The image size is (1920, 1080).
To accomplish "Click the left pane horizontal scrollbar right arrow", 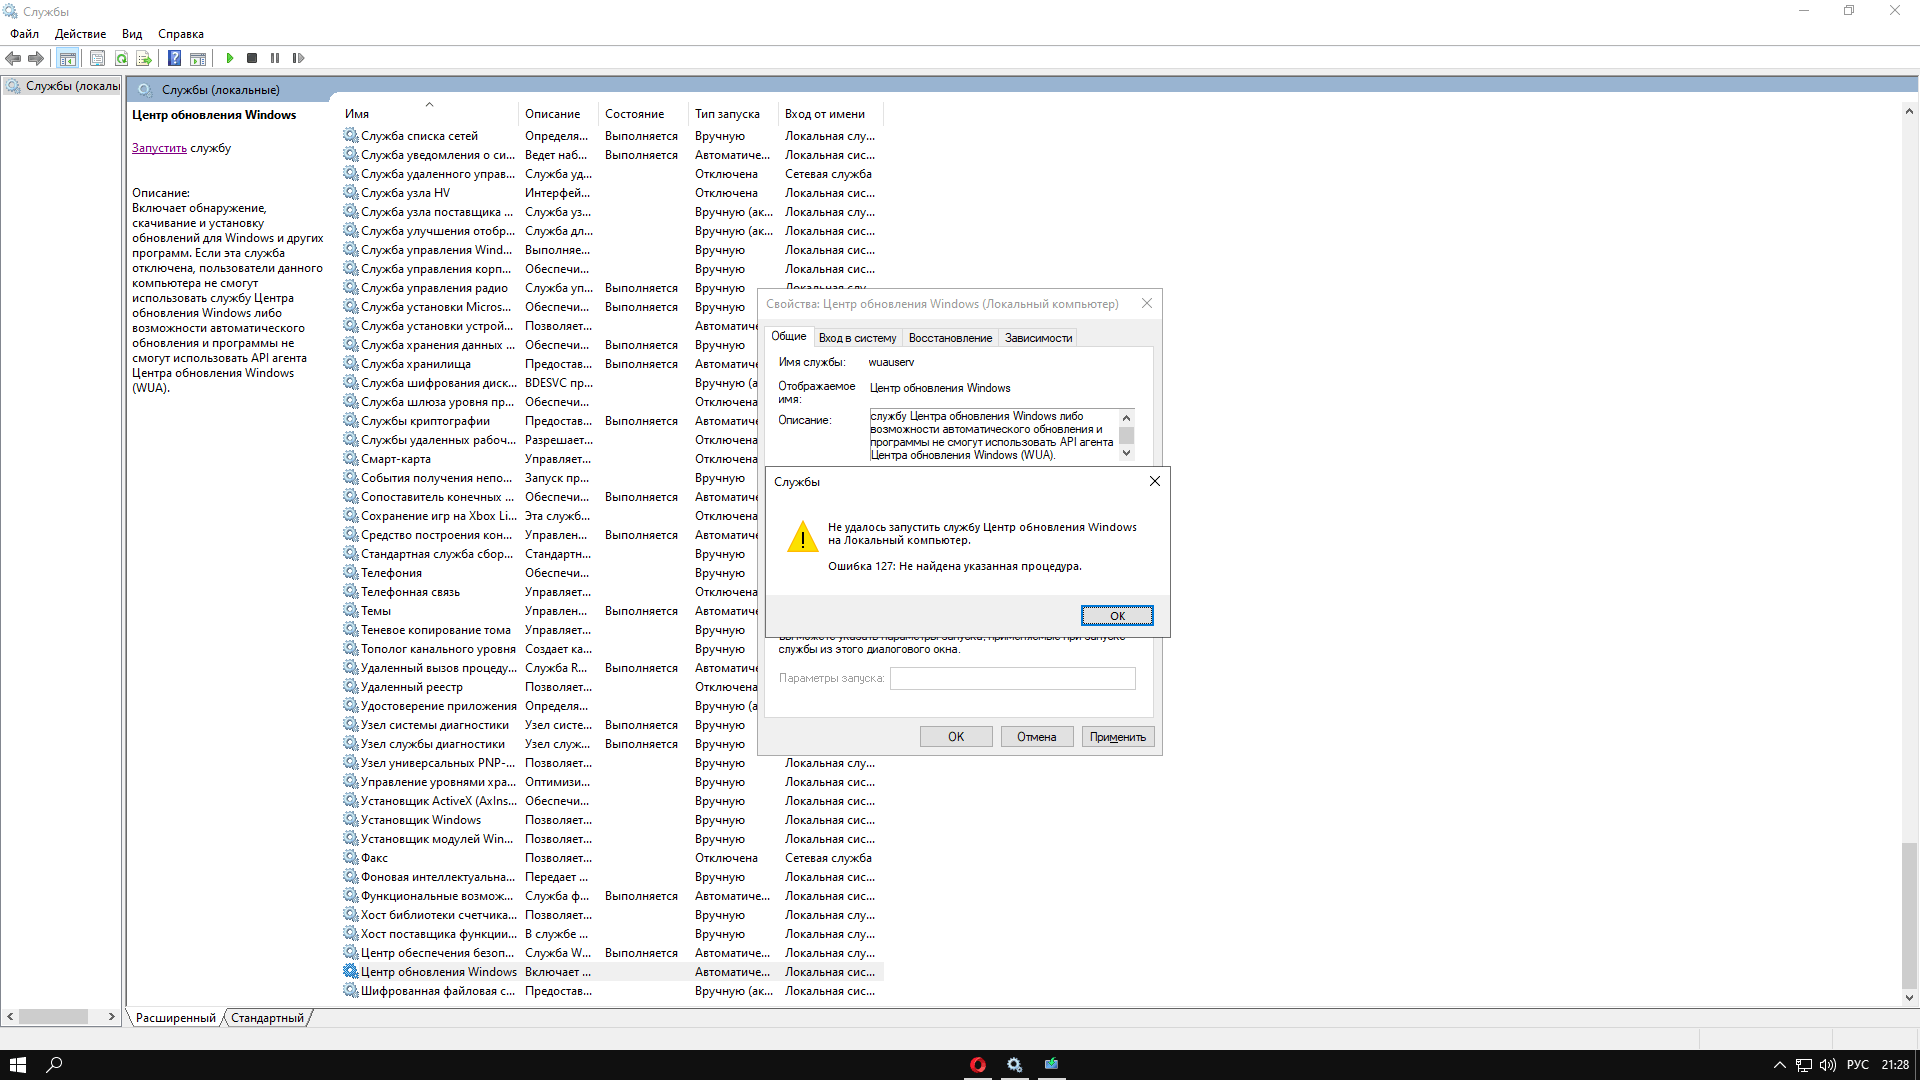I will pos(112,1017).
